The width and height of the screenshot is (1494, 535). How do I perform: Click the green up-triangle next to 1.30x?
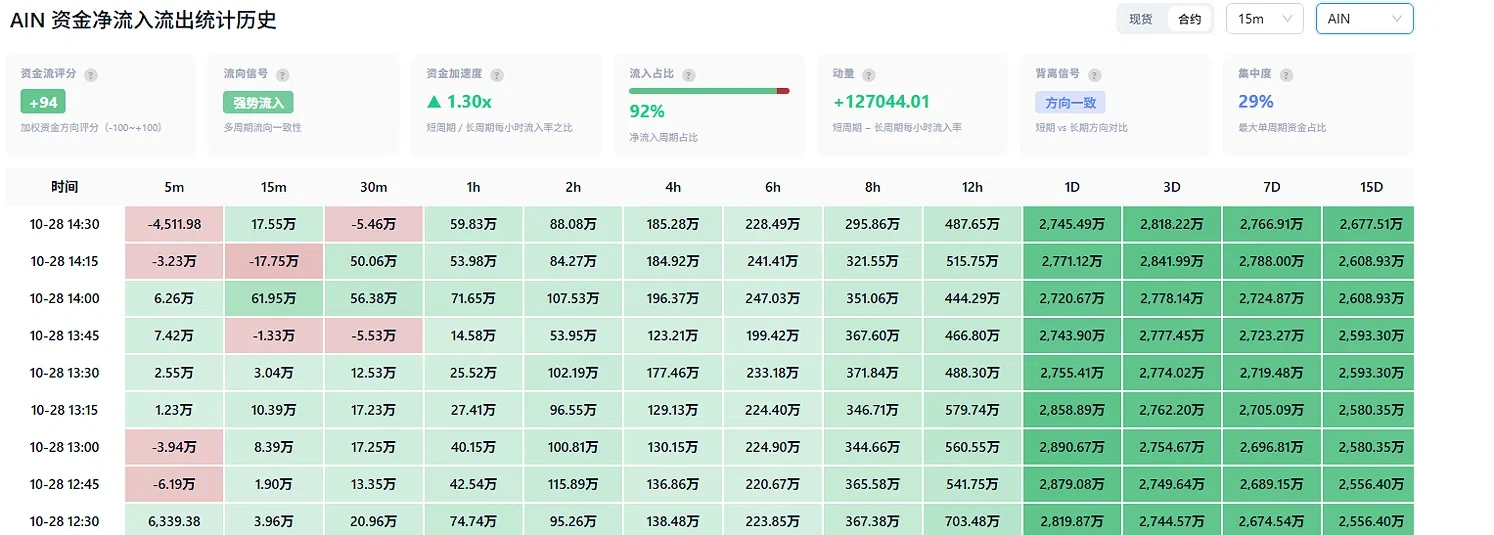tap(433, 102)
